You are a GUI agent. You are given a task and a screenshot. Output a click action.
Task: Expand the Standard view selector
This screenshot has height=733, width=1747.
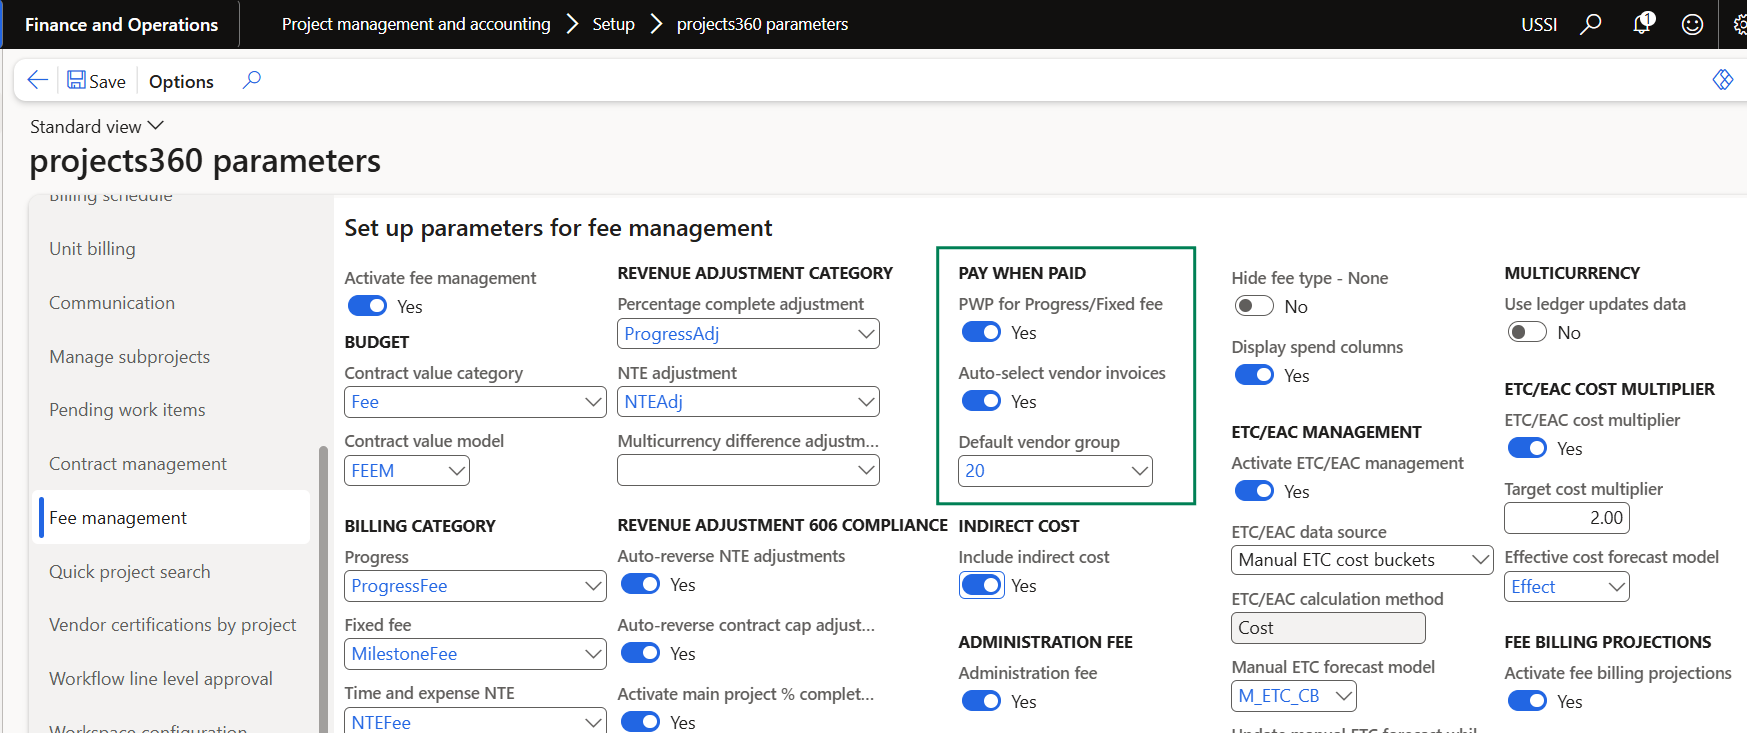click(96, 126)
